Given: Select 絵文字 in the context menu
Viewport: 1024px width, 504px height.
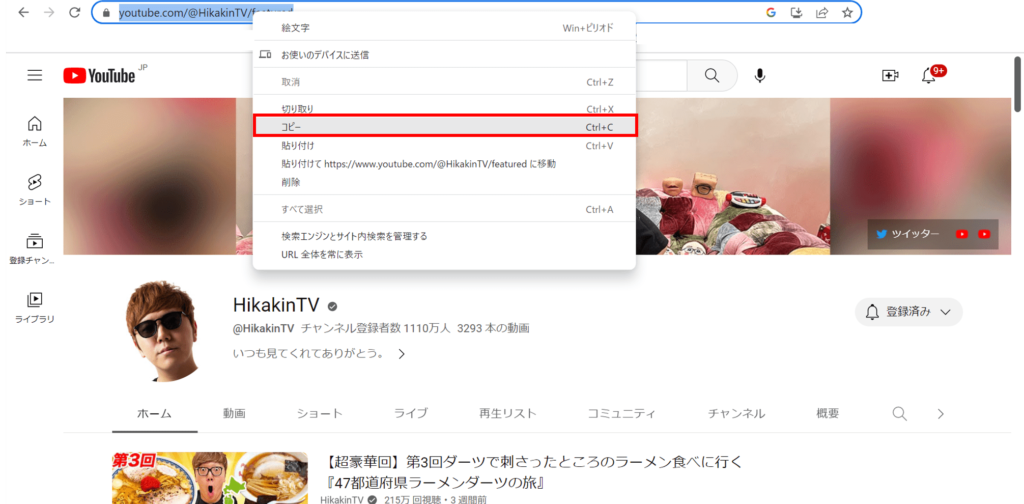Looking at the screenshot, I should pos(444,28).
